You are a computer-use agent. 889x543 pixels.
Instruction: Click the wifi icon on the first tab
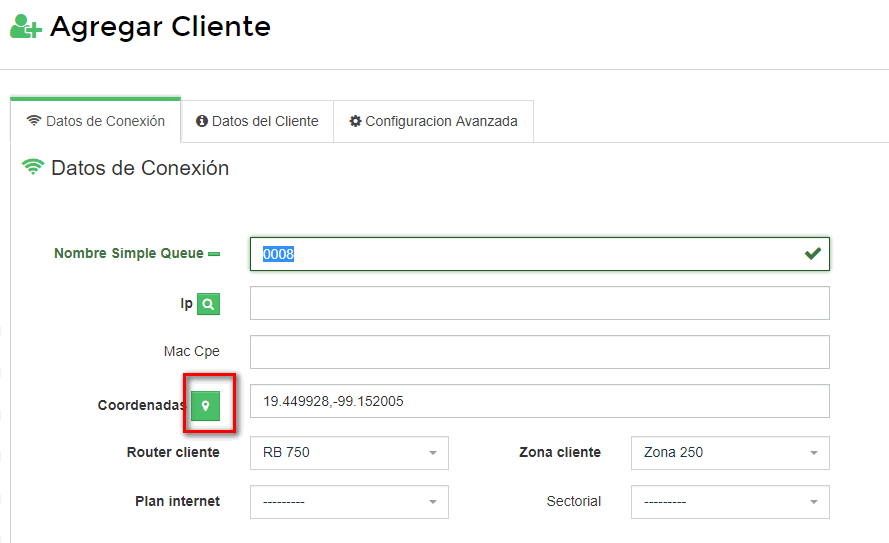pyautogui.click(x=34, y=121)
